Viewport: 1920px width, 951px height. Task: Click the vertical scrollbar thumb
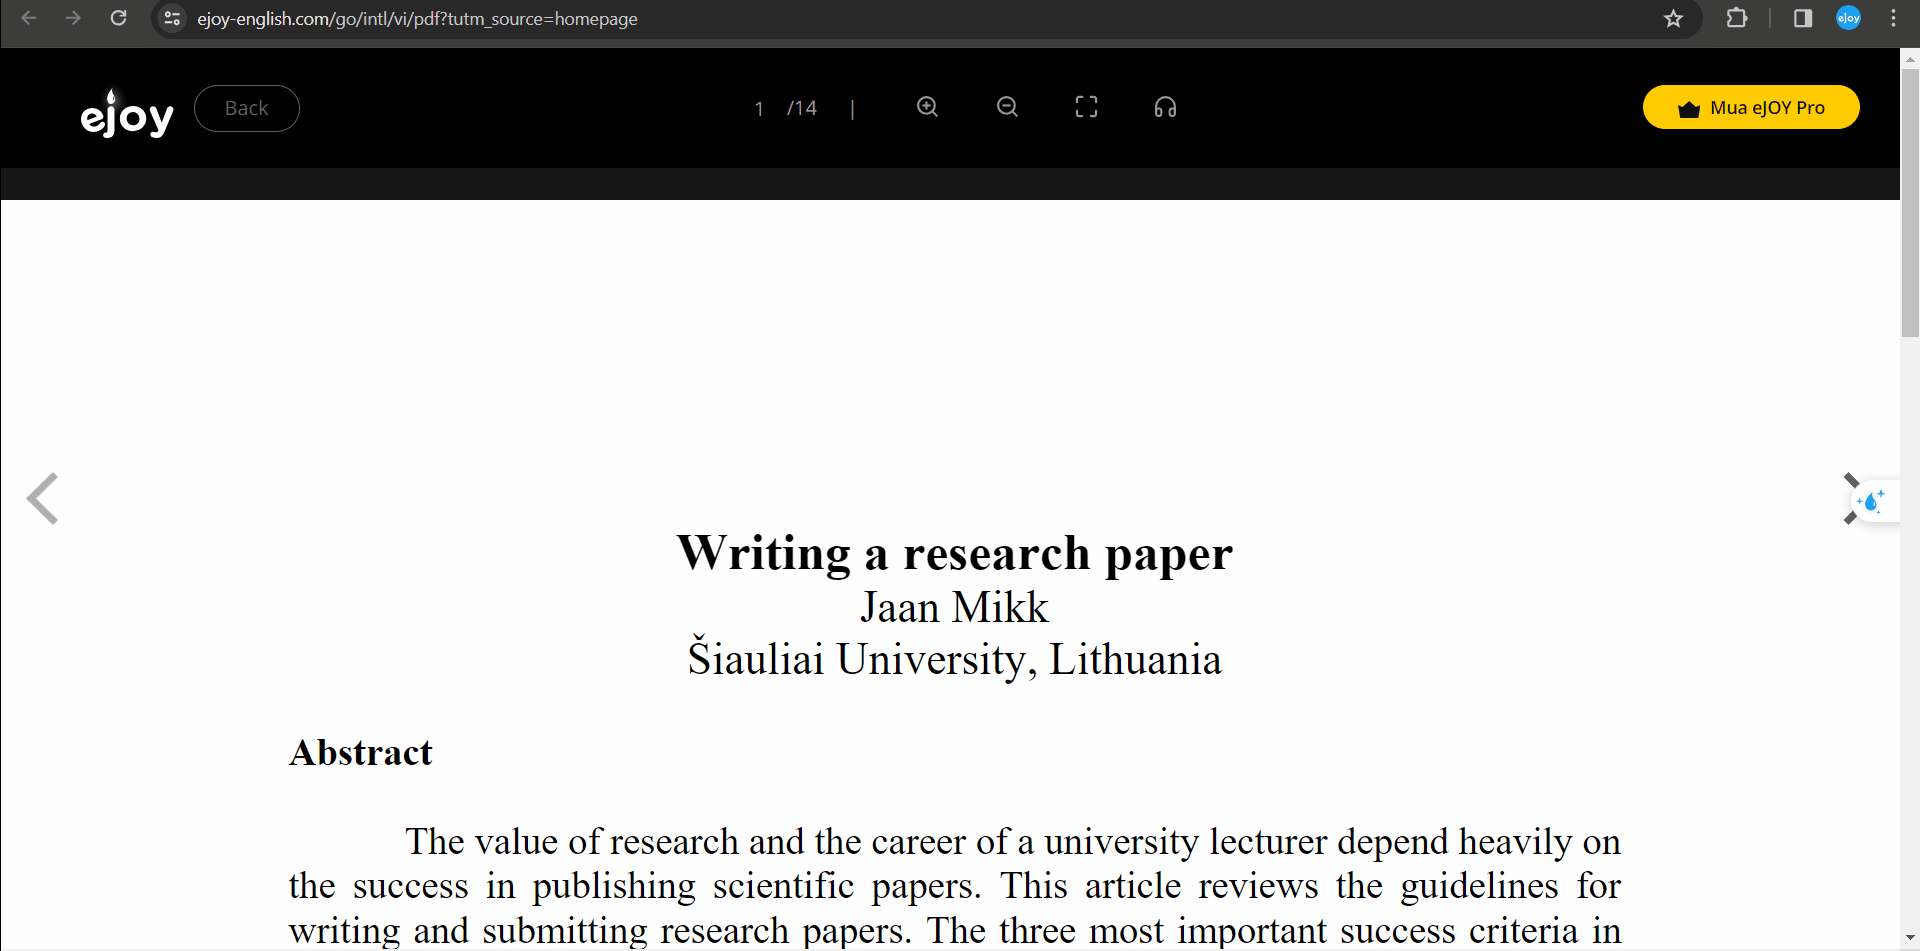coord(1910,204)
